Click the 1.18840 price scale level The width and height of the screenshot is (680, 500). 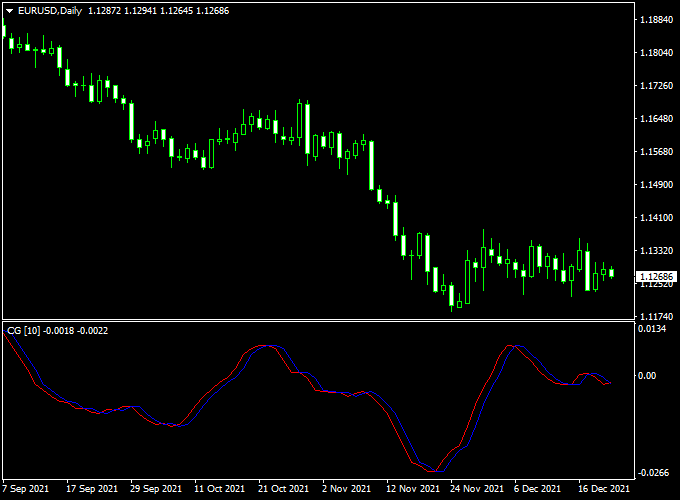[x=656, y=20]
